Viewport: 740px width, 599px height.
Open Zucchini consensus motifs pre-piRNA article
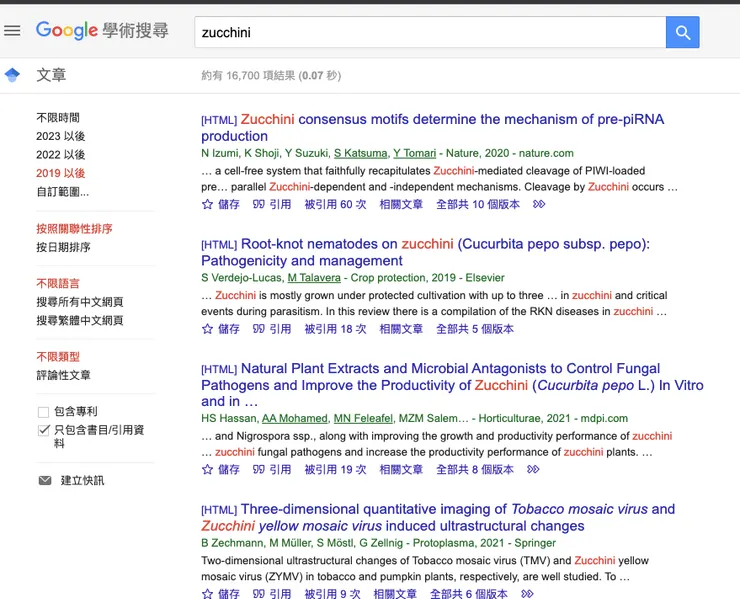[x=433, y=127]
